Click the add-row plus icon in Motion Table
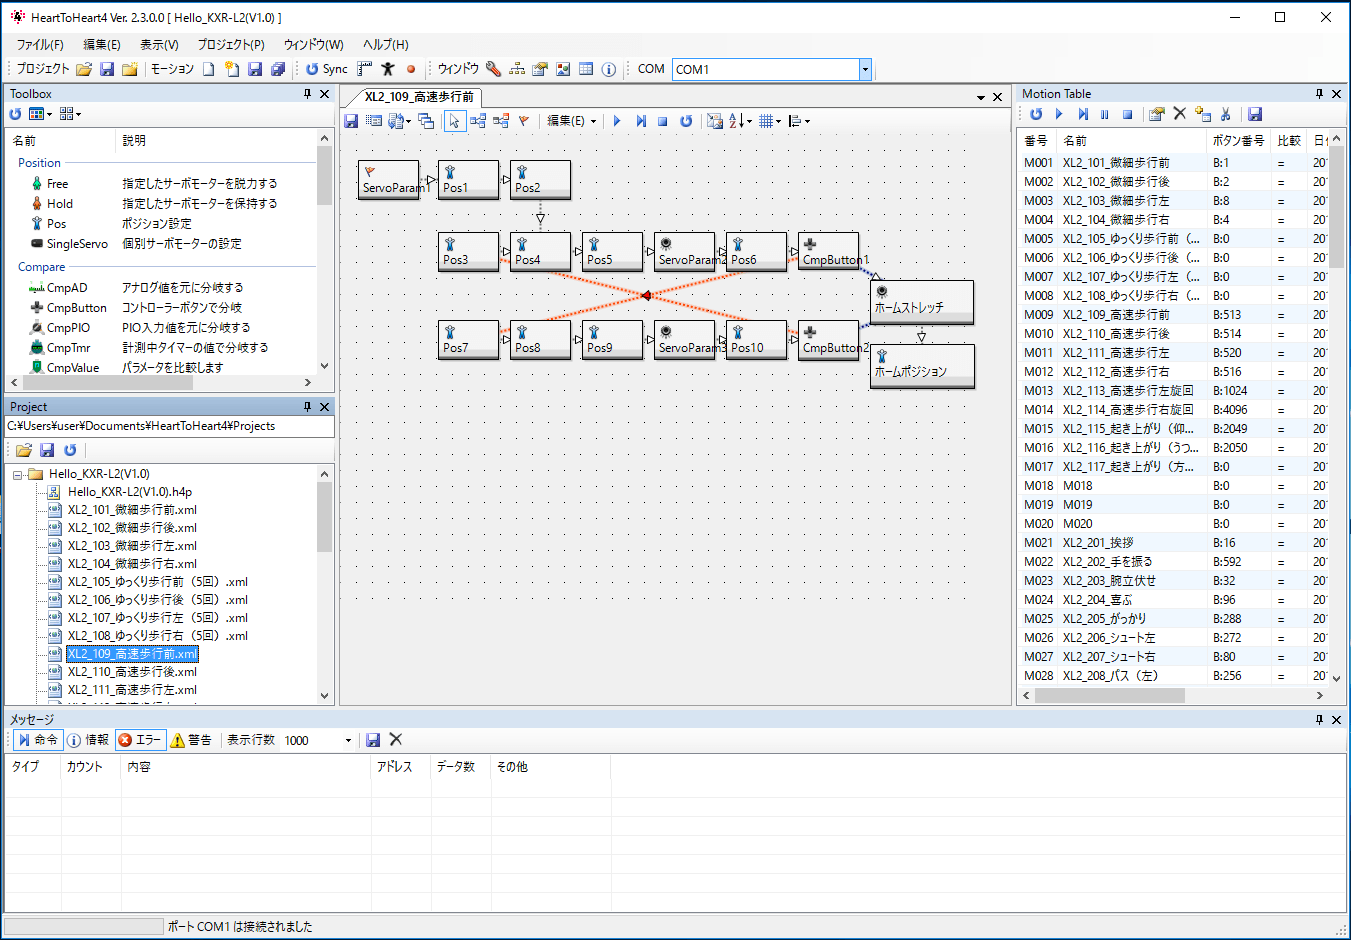This screenshot has height=940, width=1351. (1203, 114)
